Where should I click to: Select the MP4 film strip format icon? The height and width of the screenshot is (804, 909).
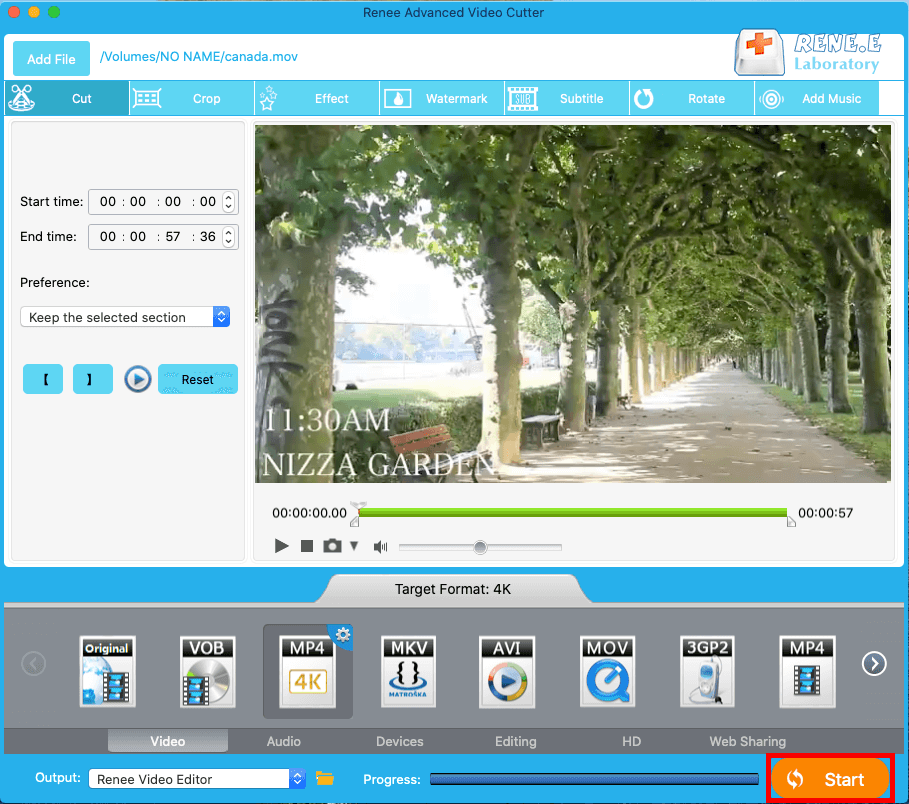808,671
